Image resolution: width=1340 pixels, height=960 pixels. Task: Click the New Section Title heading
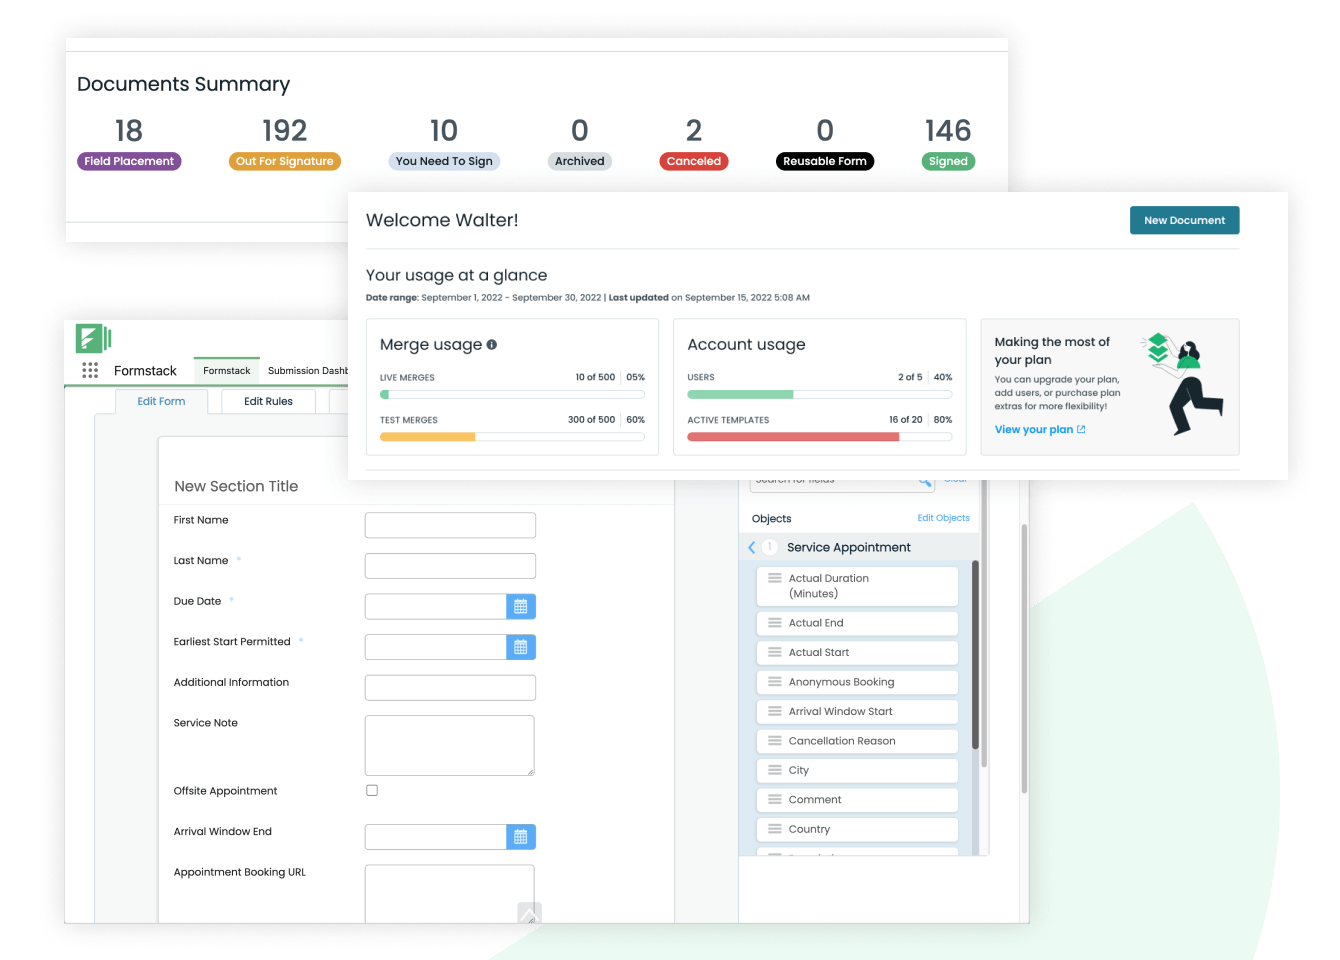(x=236, y=486)
